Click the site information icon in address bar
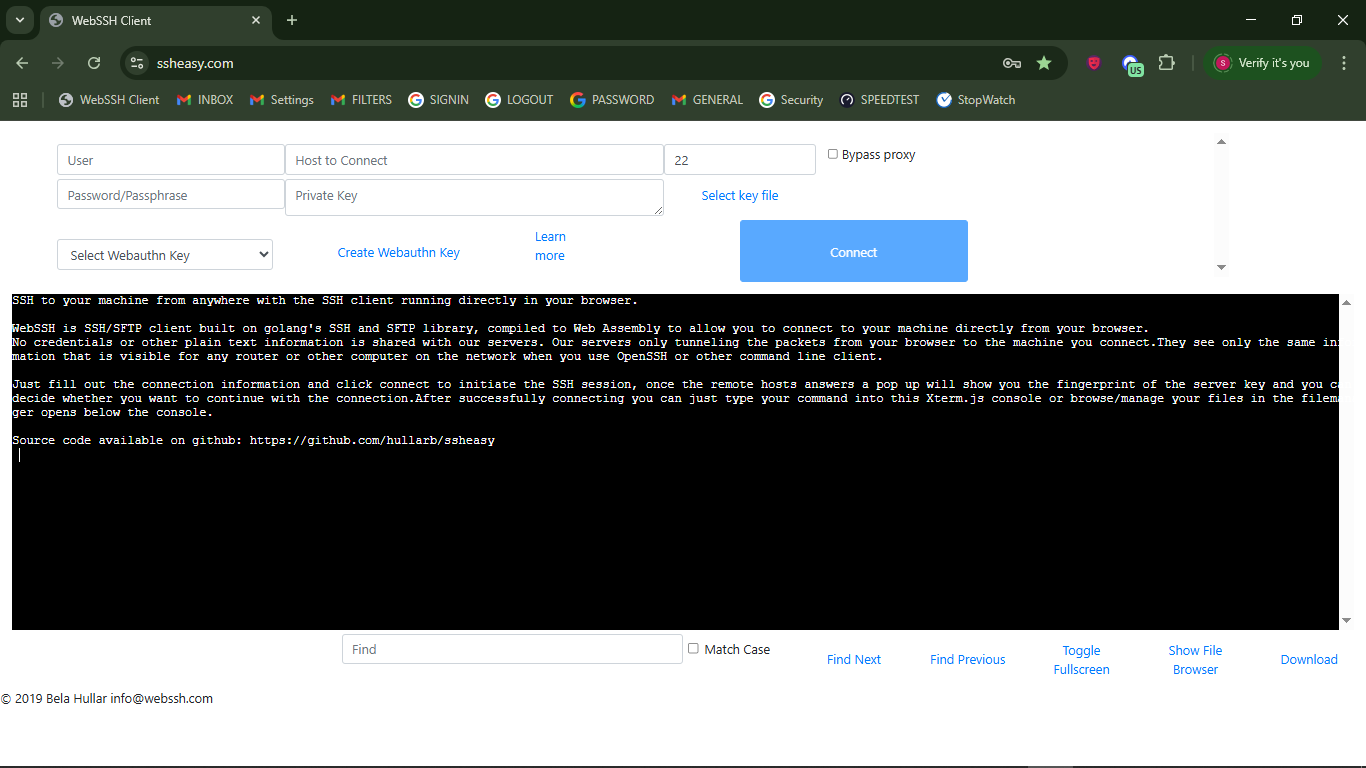Viewport: 1366px width, 768px height. point(138,63)
